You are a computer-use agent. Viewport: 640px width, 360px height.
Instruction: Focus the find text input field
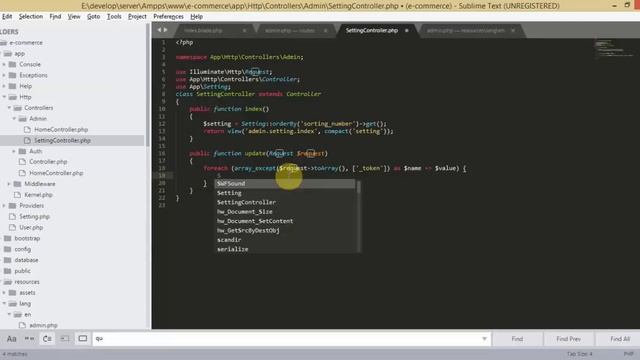pyautogui.click(x=291, y=339)
